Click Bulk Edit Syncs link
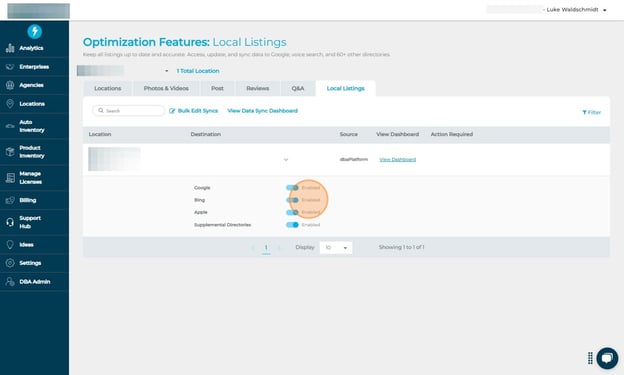Viewport: 624px width, 375px height. point(198,111)
